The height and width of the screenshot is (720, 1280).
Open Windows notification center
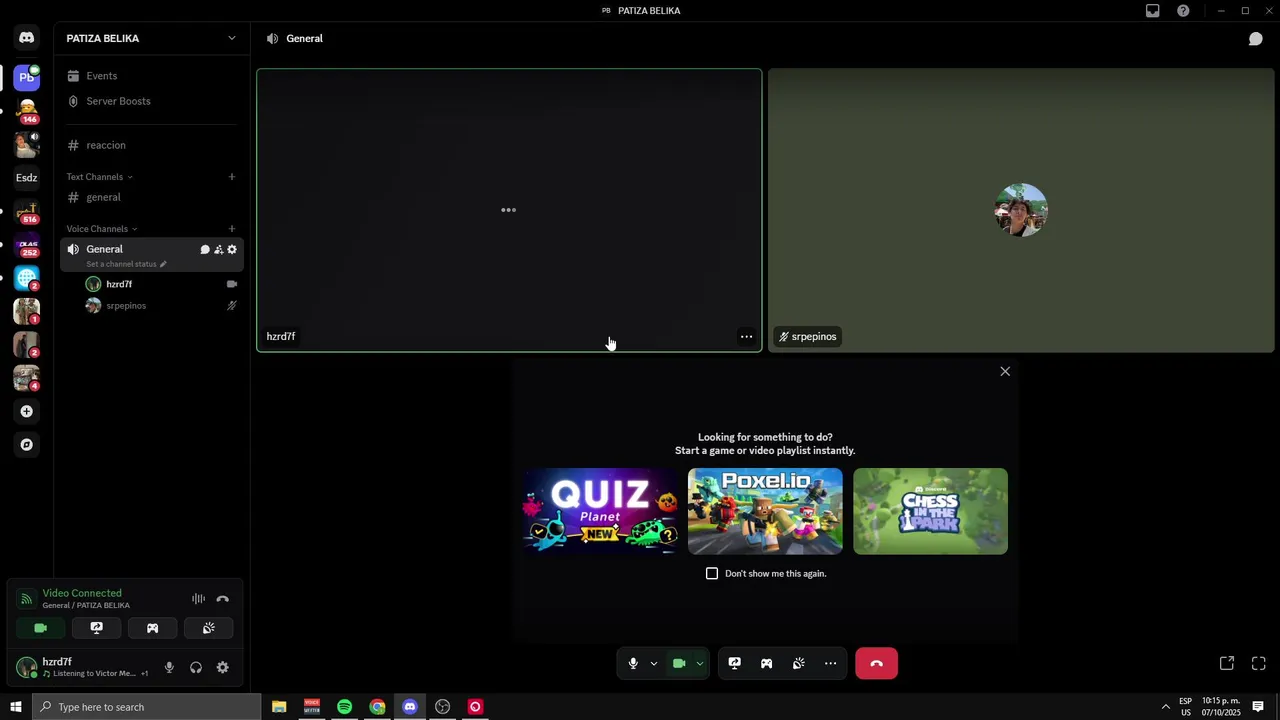tap(1258, 707)
